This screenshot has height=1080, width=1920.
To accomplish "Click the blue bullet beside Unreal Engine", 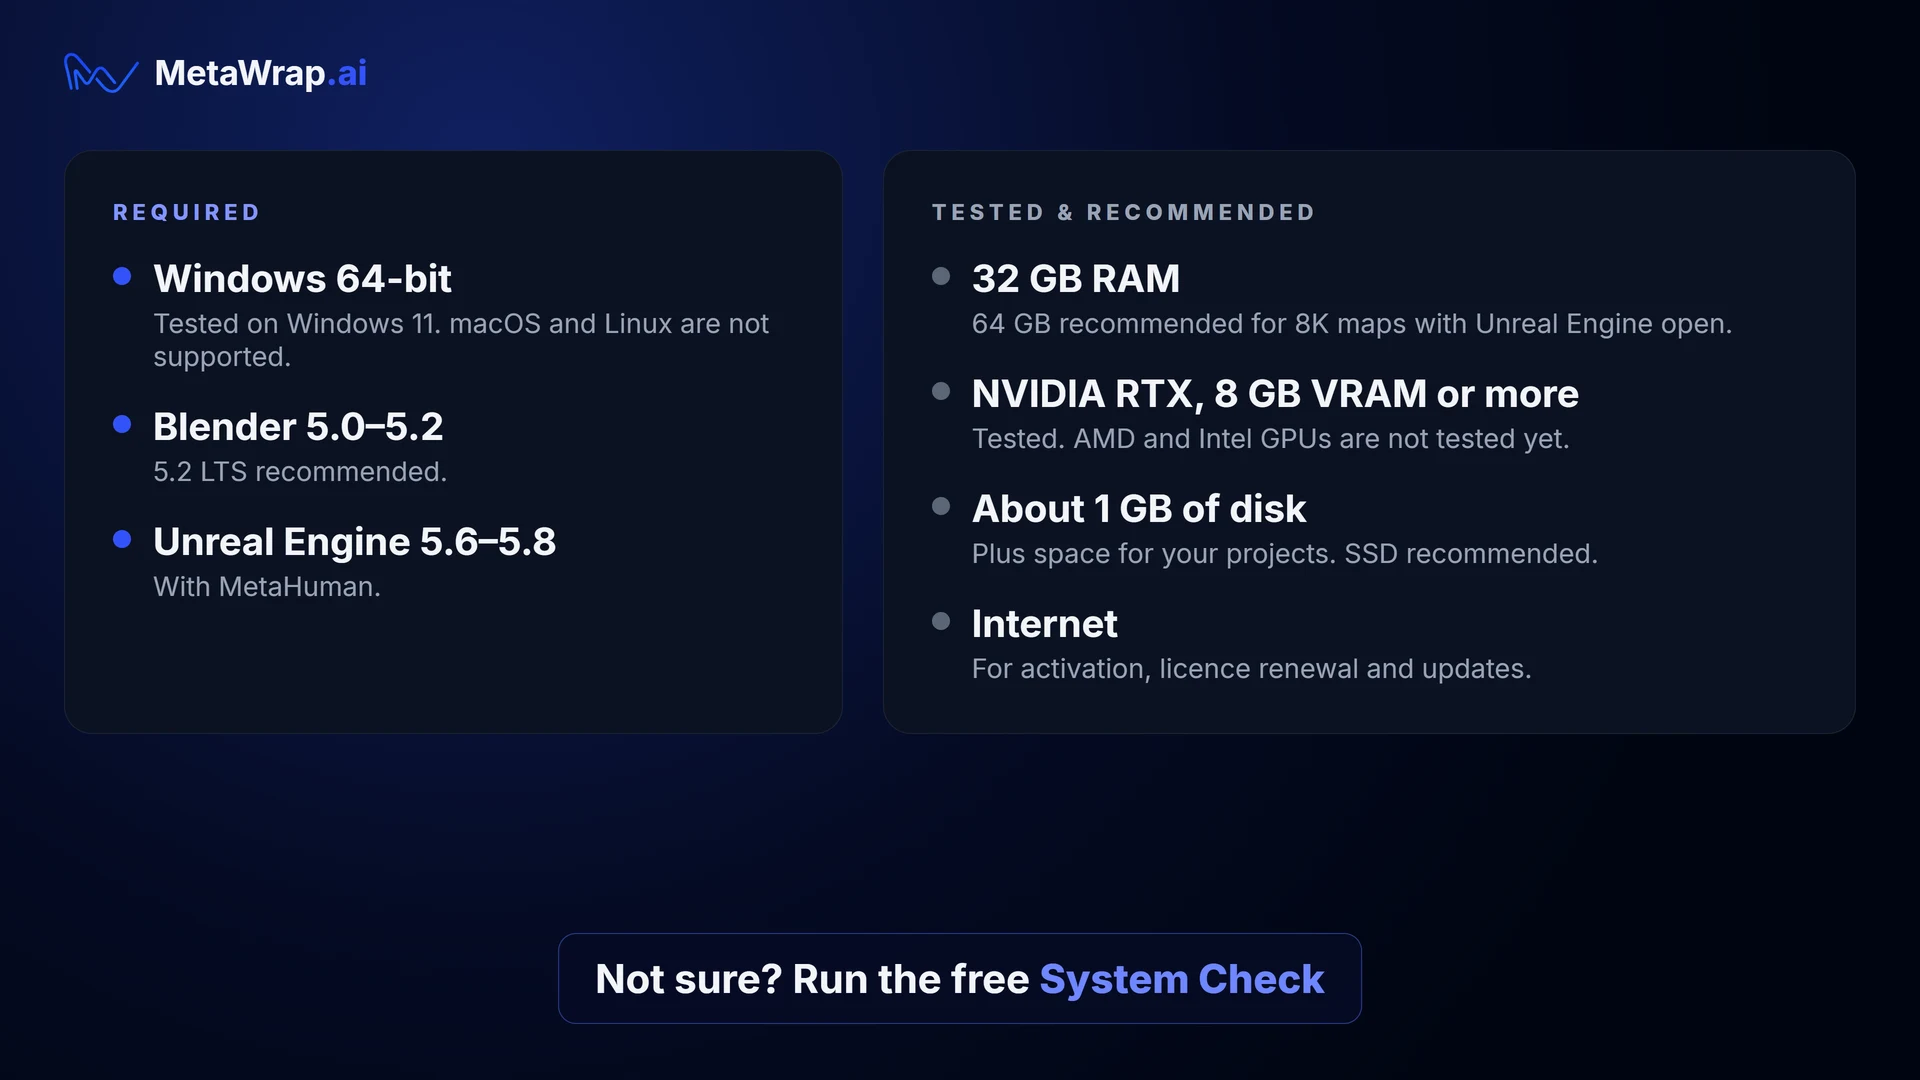I will point(122,539).
